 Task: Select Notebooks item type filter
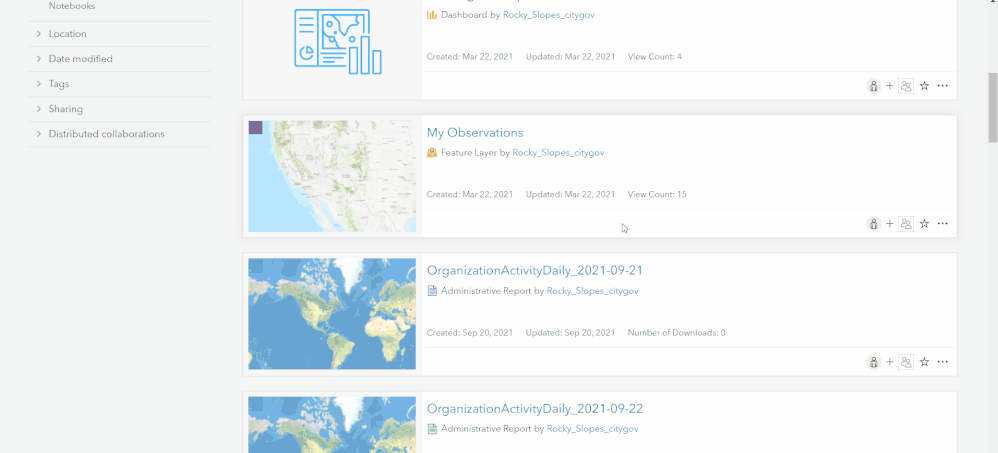tap(72, 6)
